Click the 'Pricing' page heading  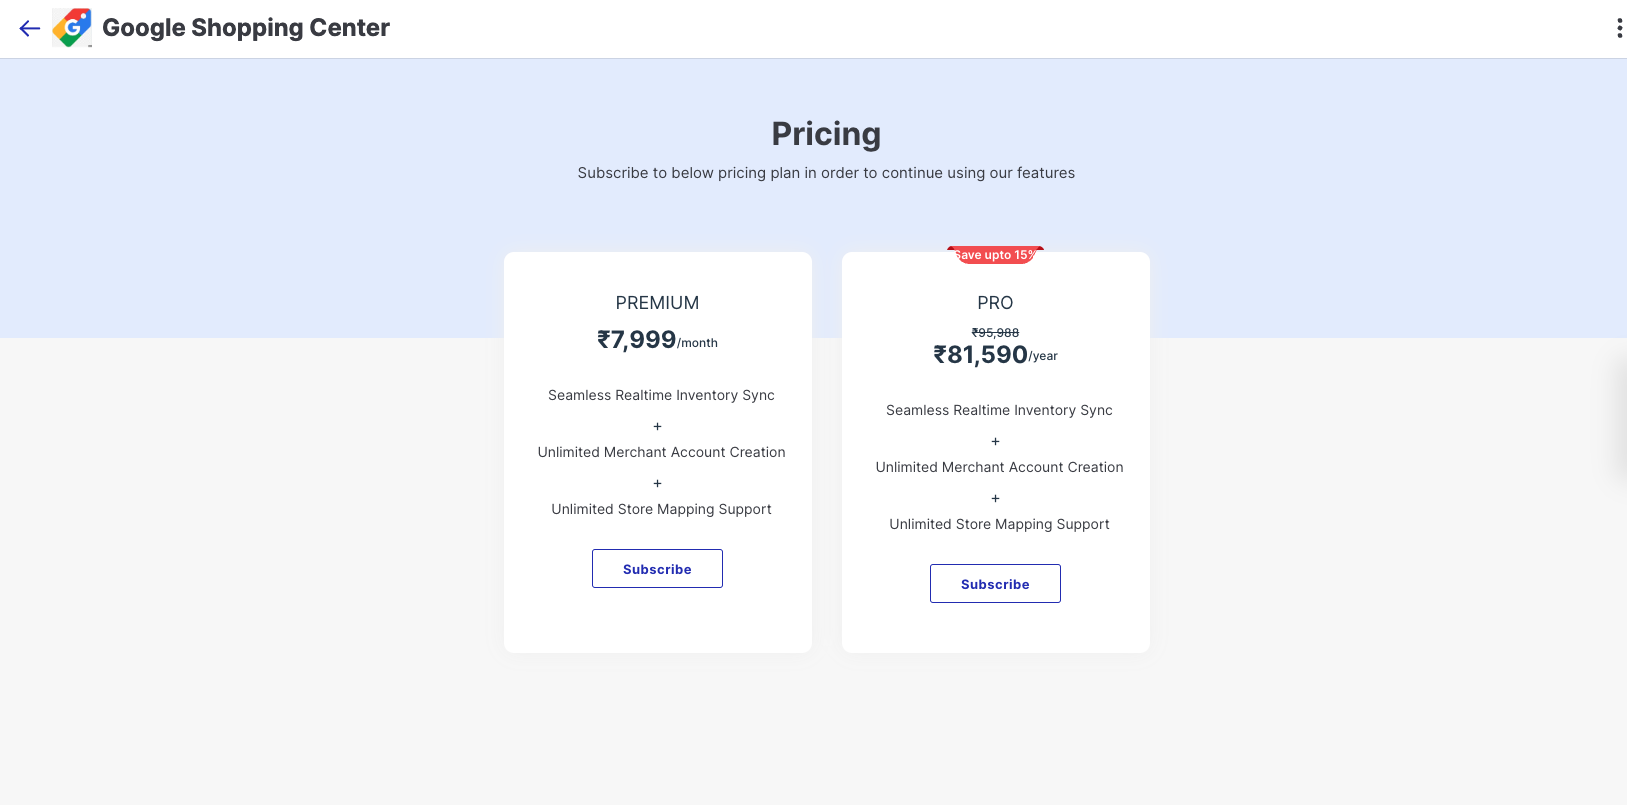(x=826, y=134)
